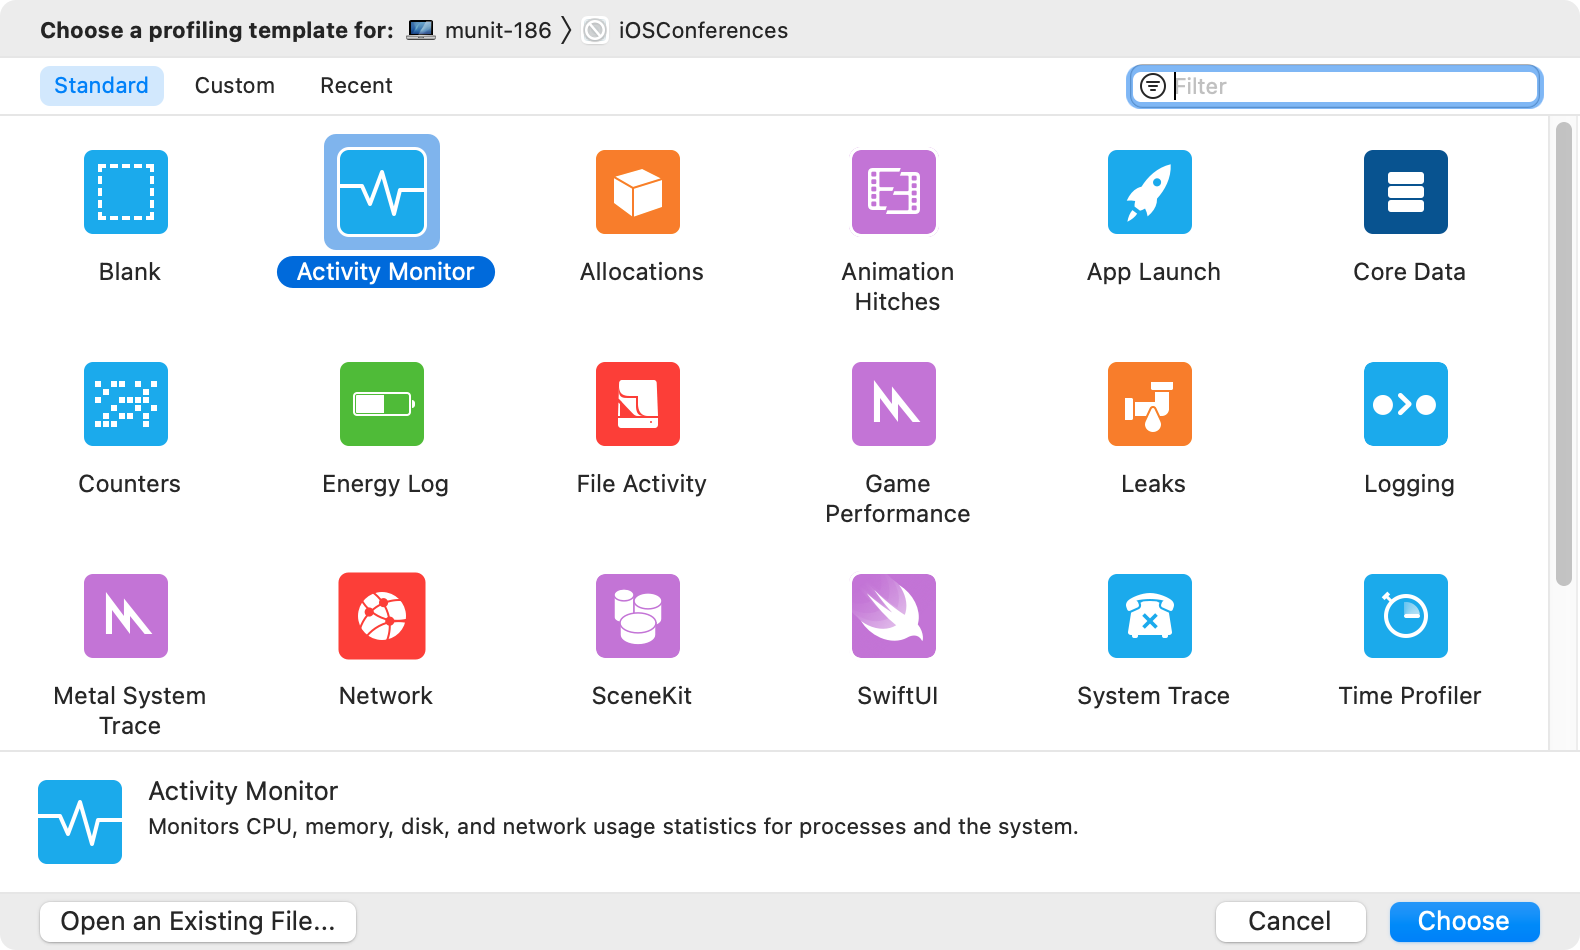The image size is (1580, 950).
Task: Select the App Launch rocket icon
Action: [1150, 192]
